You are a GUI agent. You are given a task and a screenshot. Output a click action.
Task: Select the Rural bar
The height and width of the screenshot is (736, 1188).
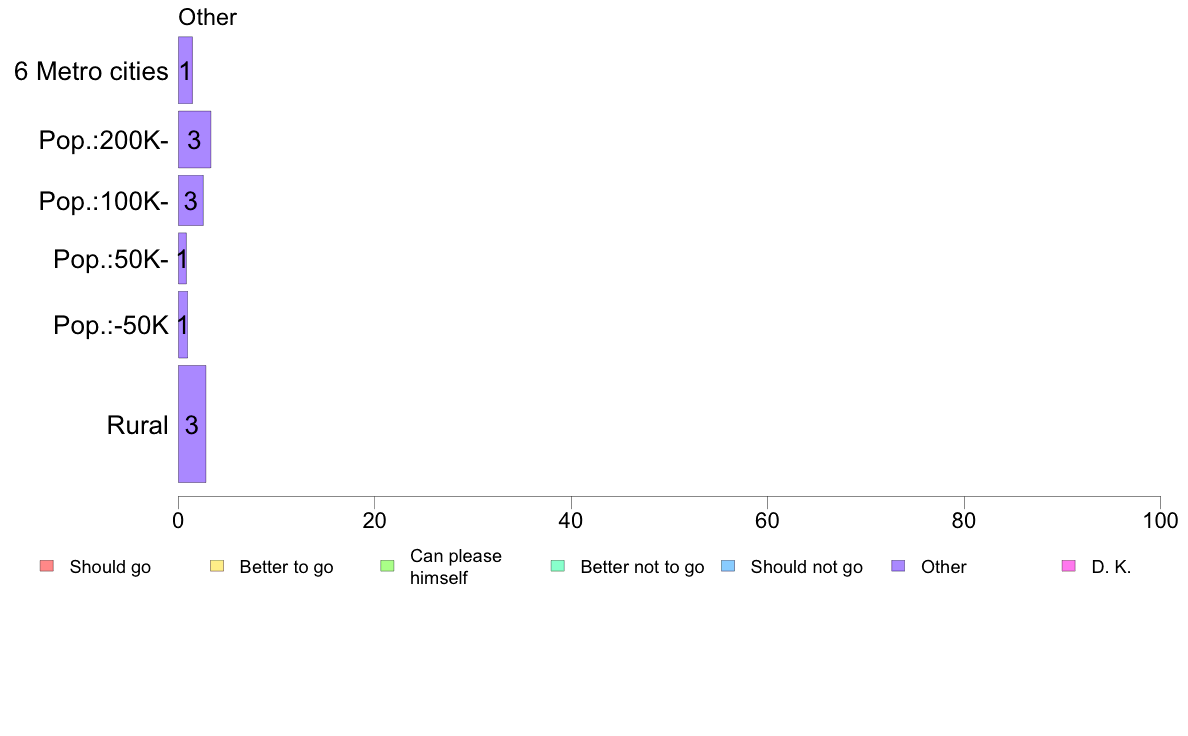[192, 424]
